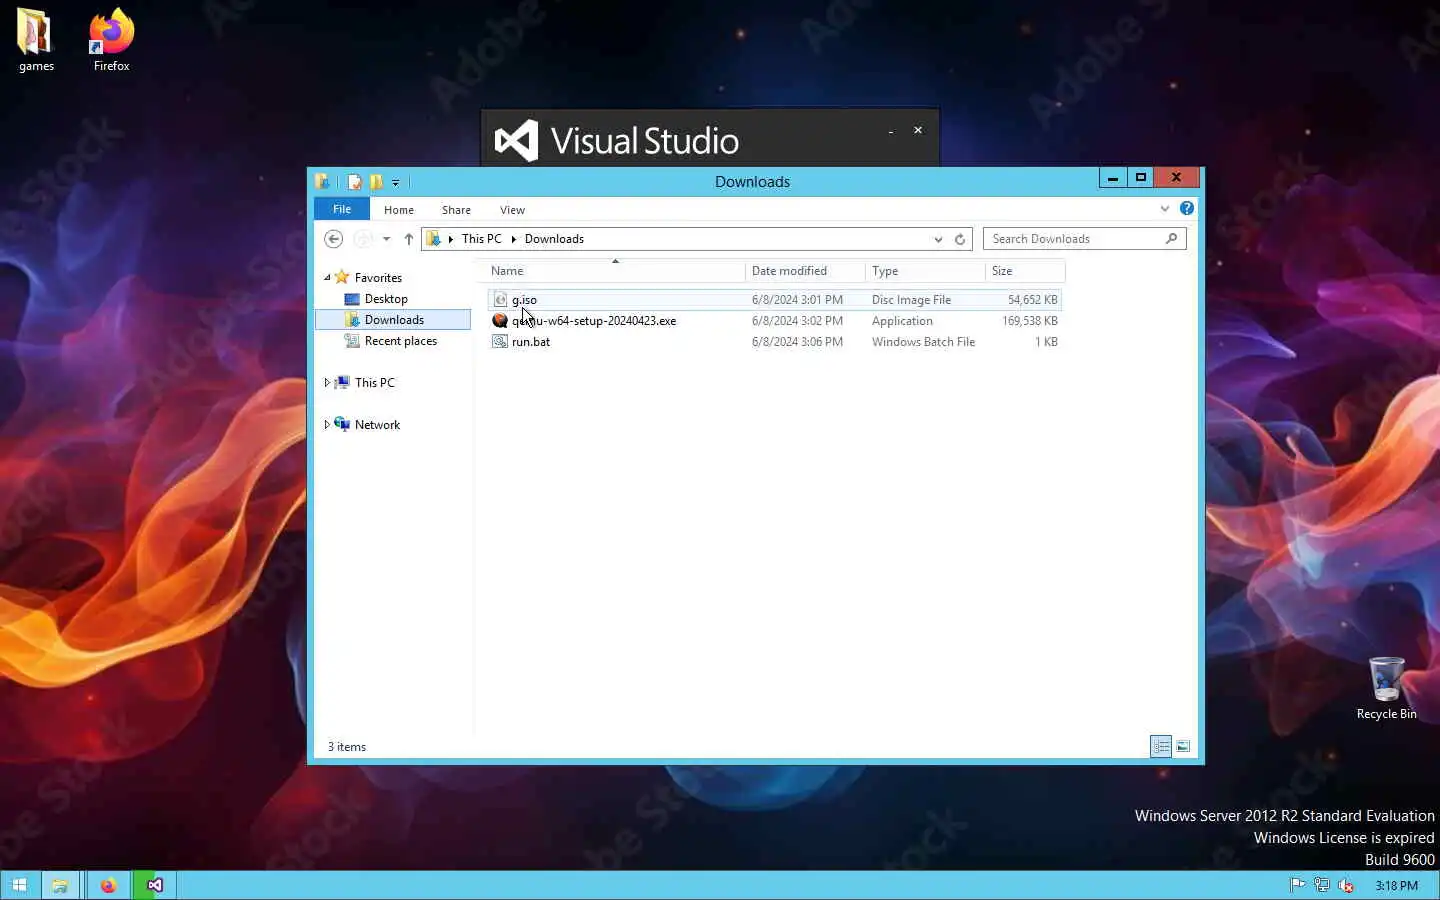Collapse the Favorites tree section
Image resolution: width=1440 pixels, height=900 pixels.
(327, 278)
